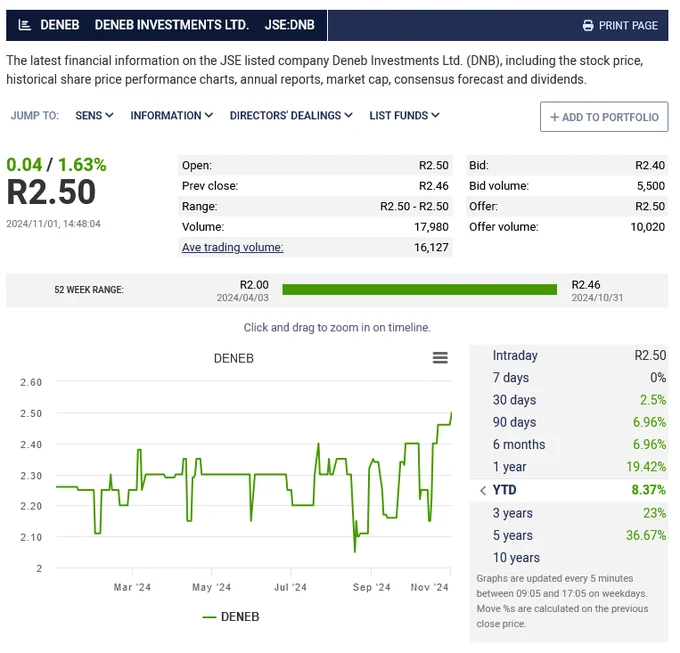The image size is (680, 653).
Task: Click the chart icon beside DENEB header
Action: coord(25,25)
